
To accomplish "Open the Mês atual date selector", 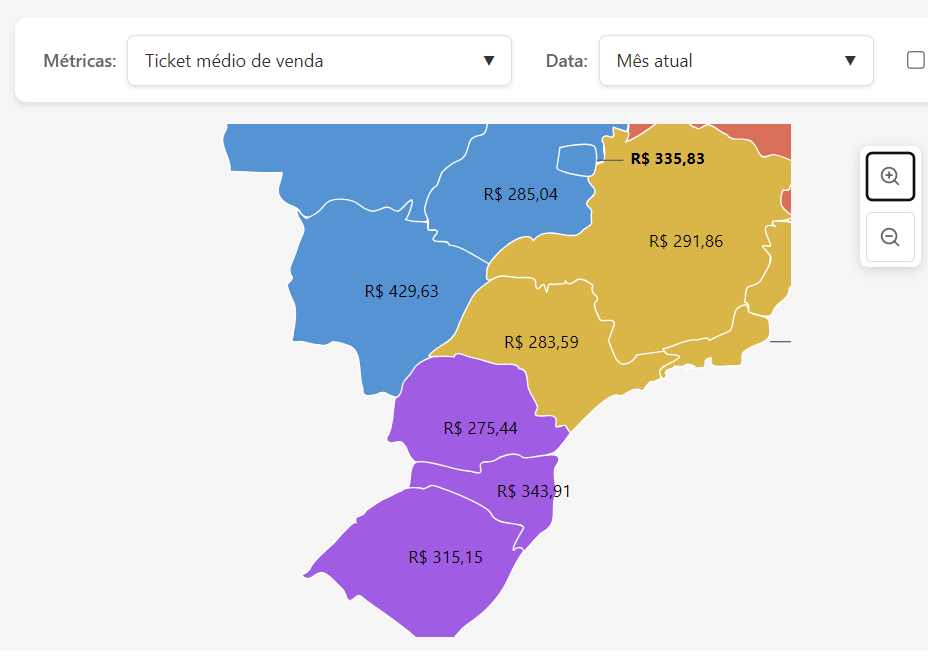I will 736,60.
